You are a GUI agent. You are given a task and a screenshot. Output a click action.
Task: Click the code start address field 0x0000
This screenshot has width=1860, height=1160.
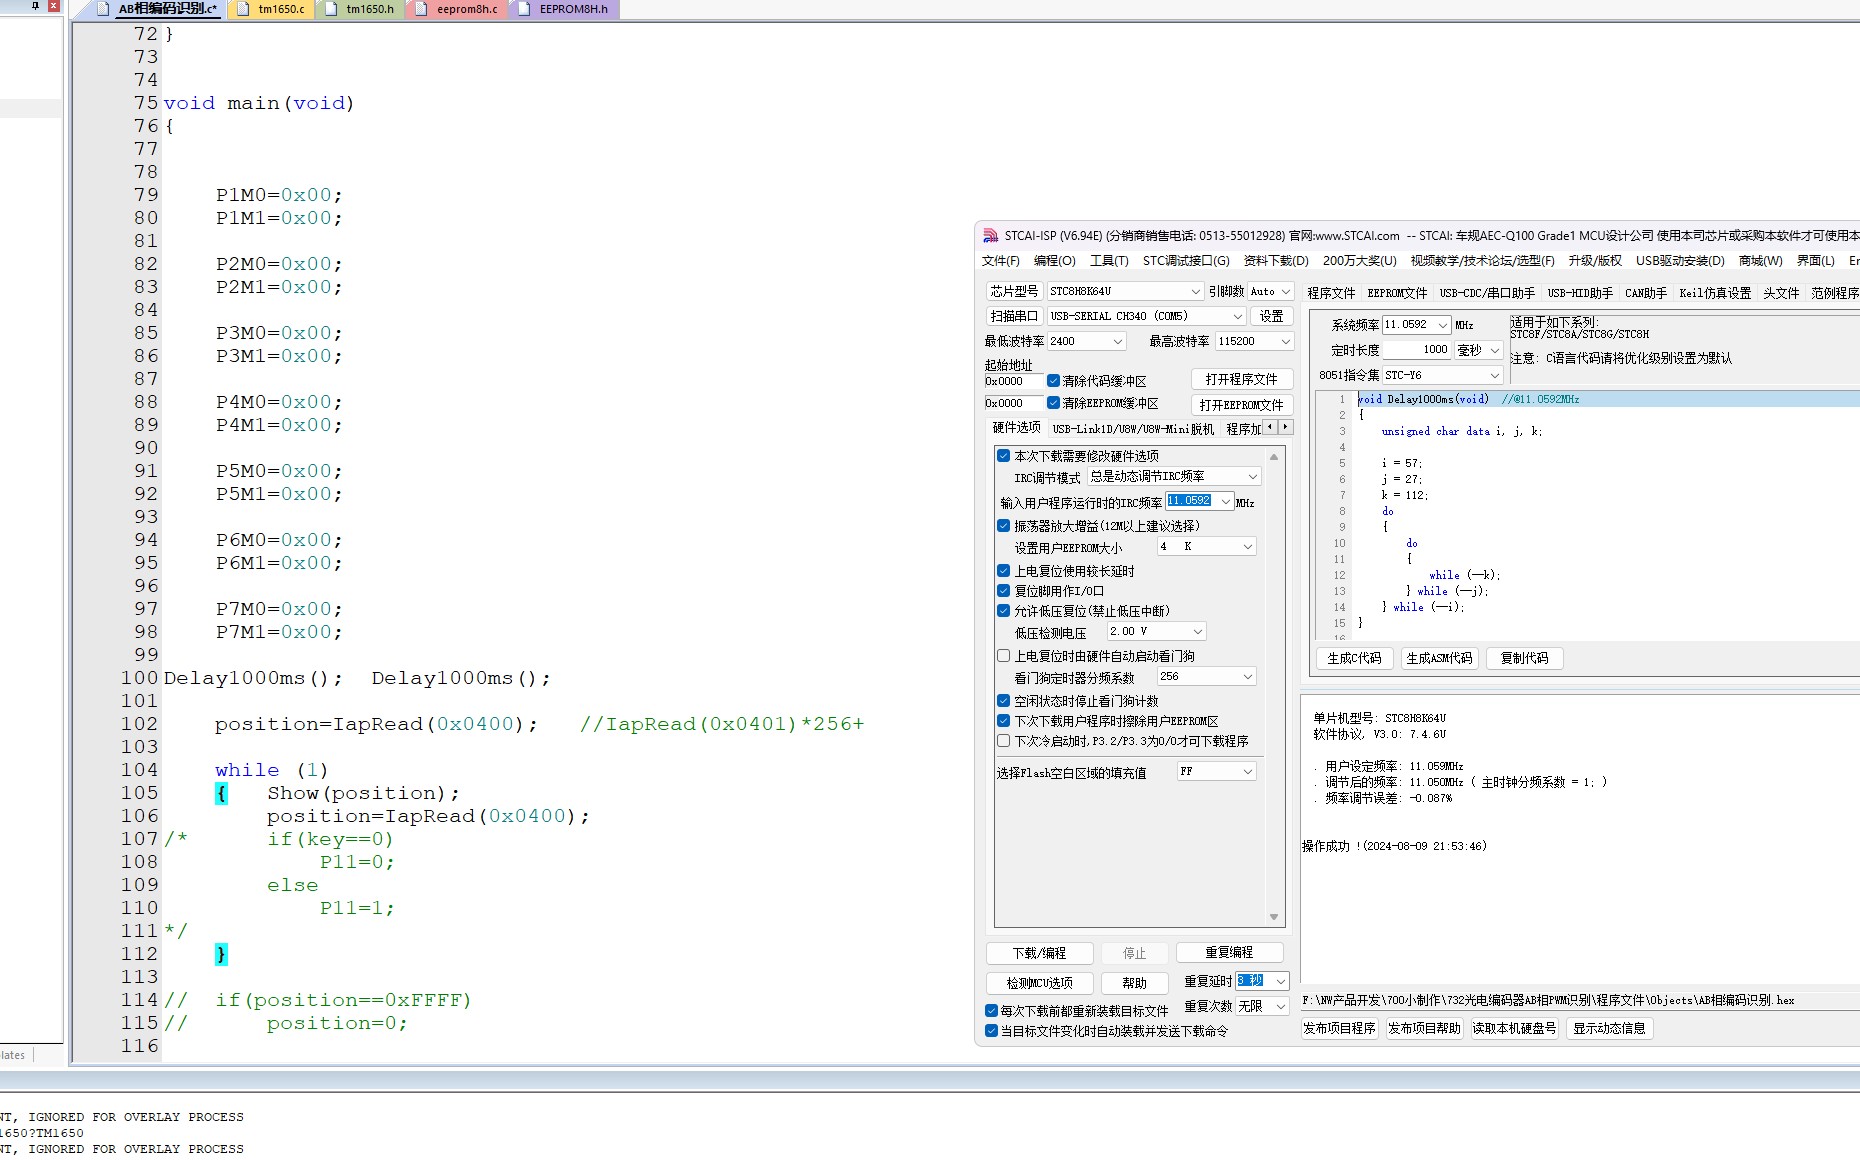[1012, 381]
